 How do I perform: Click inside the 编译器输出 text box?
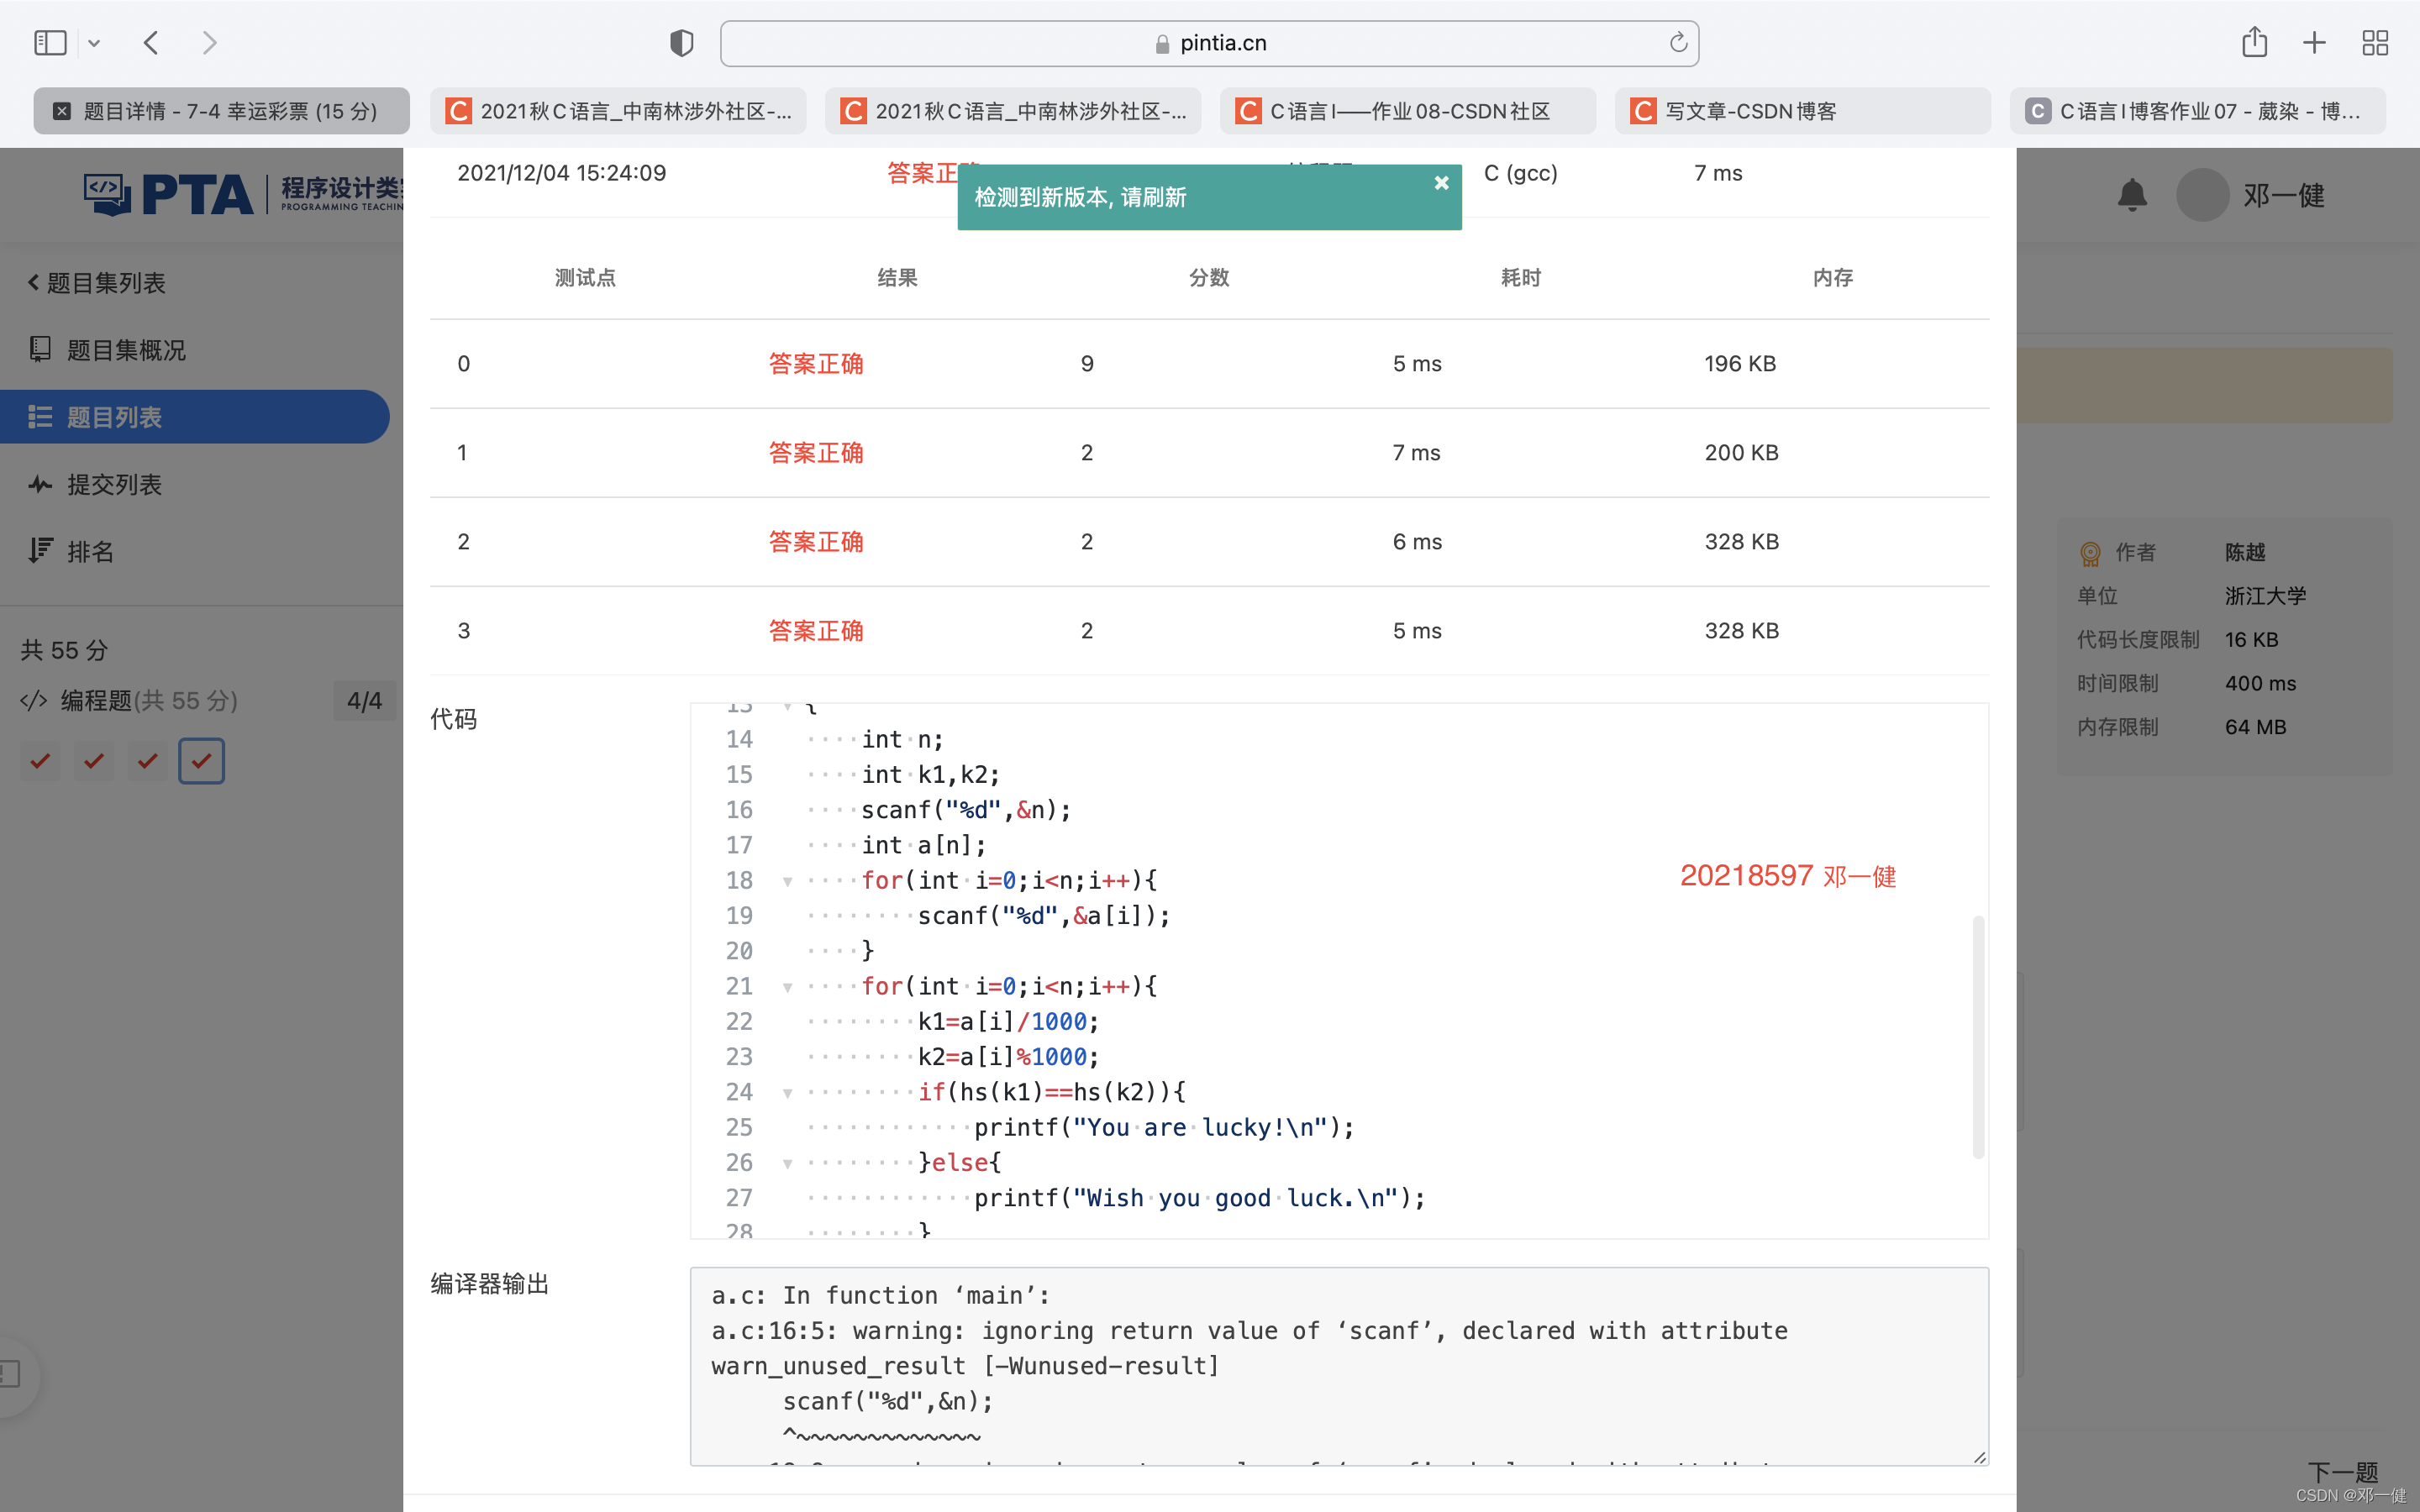coord(1339,1366)
